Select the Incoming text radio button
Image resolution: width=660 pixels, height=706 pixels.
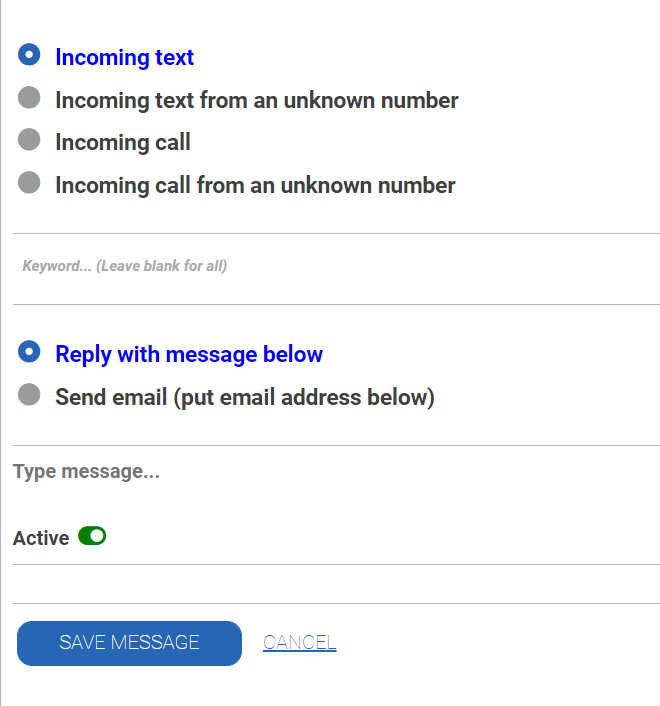click(29, 55)
